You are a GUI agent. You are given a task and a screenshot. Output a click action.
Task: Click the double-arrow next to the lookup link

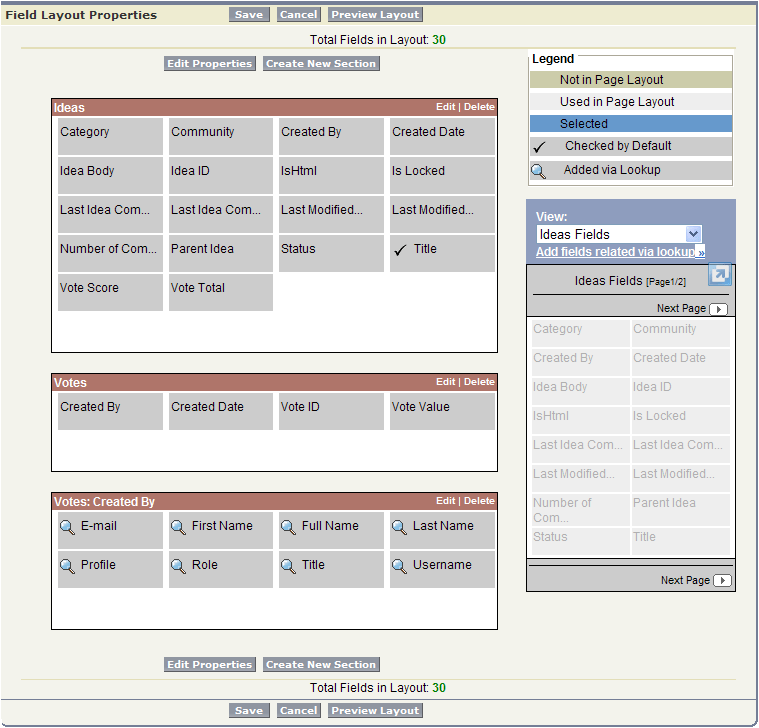700,252
